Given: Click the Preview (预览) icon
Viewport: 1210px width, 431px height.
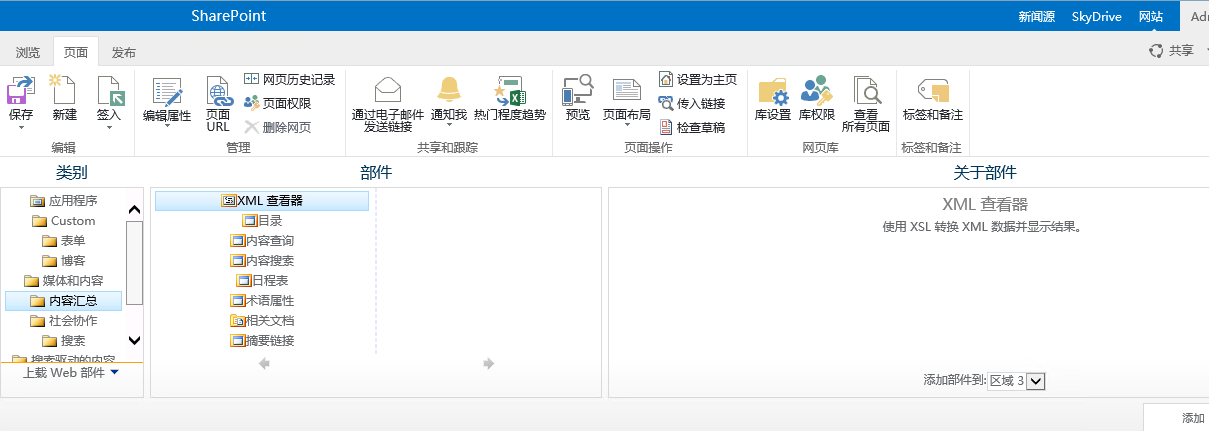Looking at the screenshot, I should coord(578,90).
